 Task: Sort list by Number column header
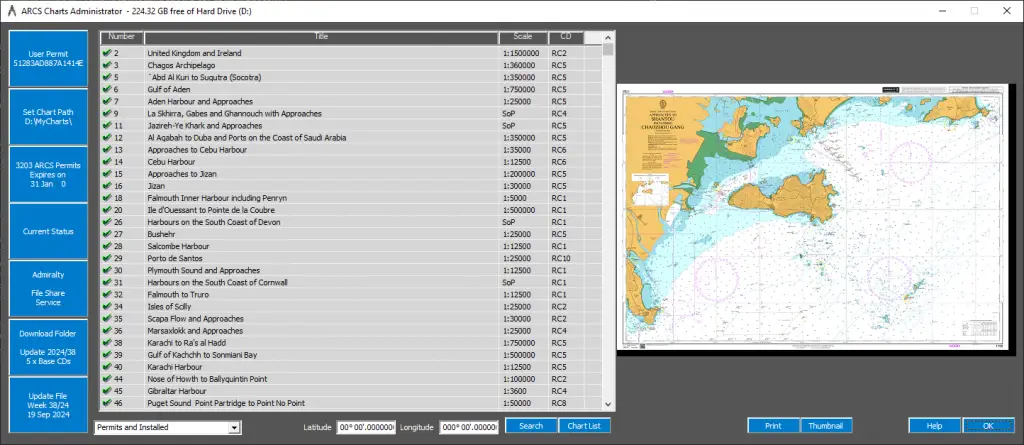(x=121, y=37)
